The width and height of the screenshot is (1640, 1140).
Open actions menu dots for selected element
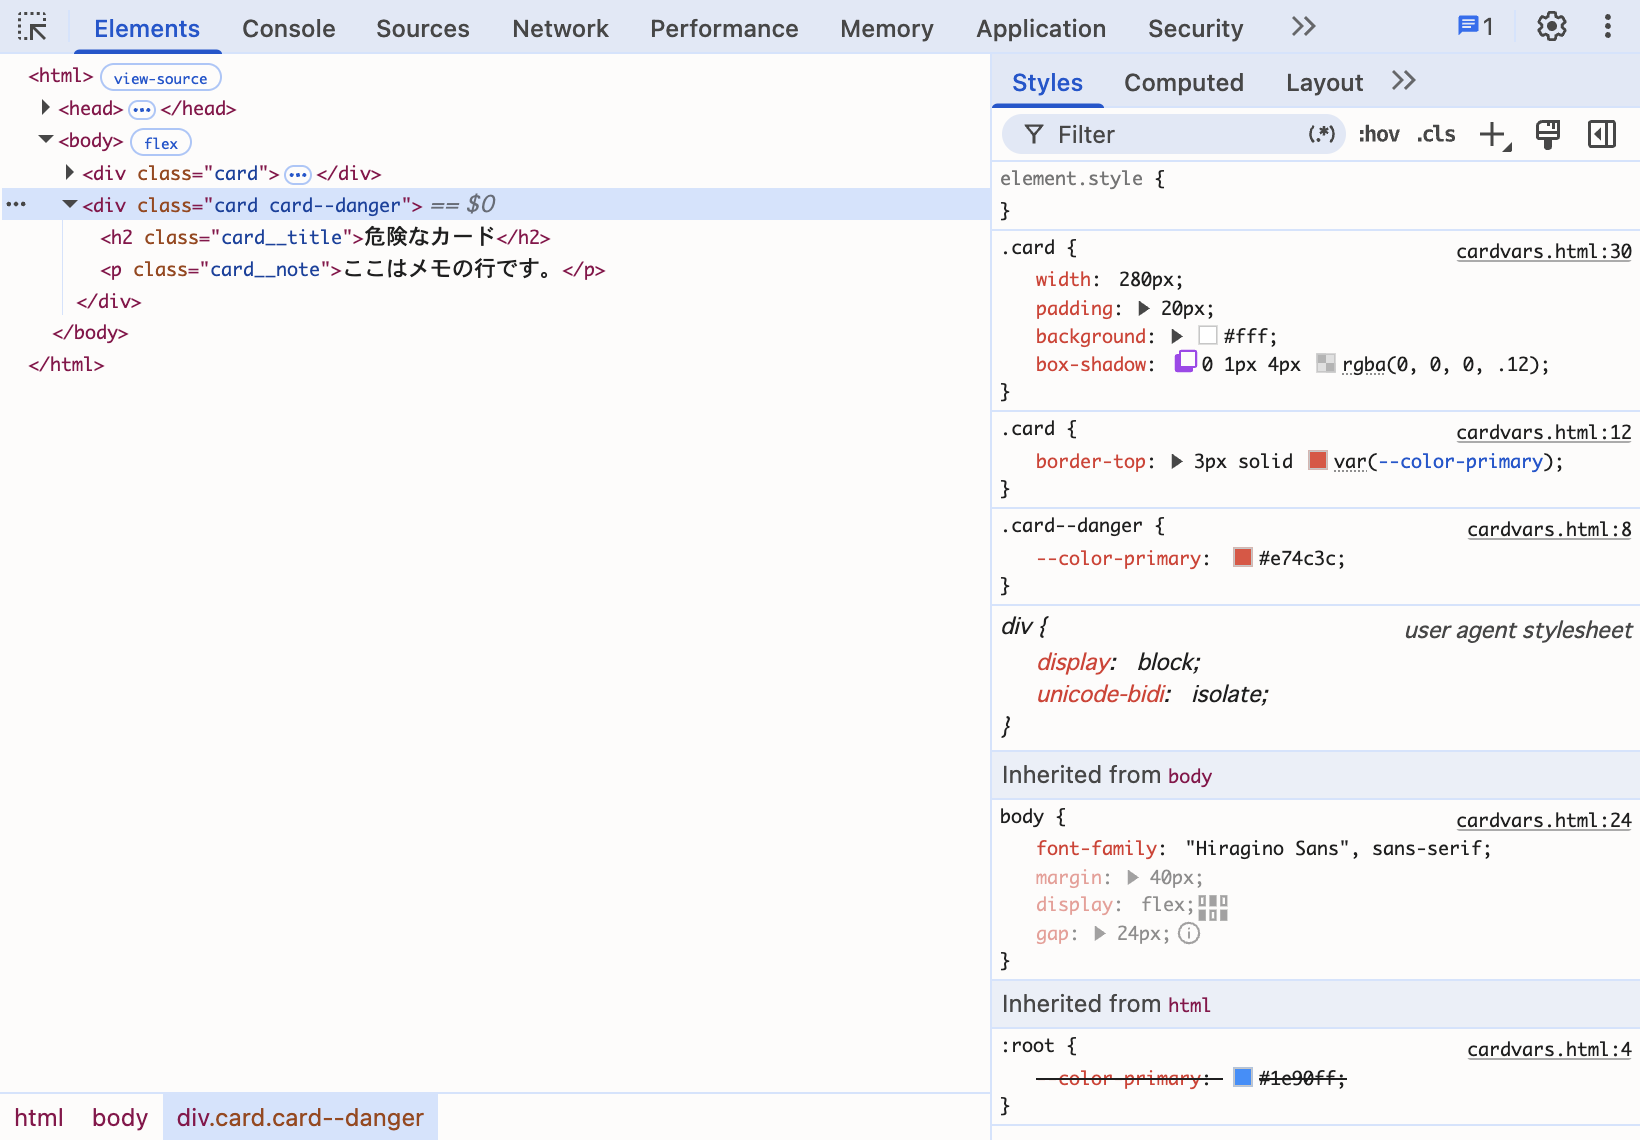[16, 204]
